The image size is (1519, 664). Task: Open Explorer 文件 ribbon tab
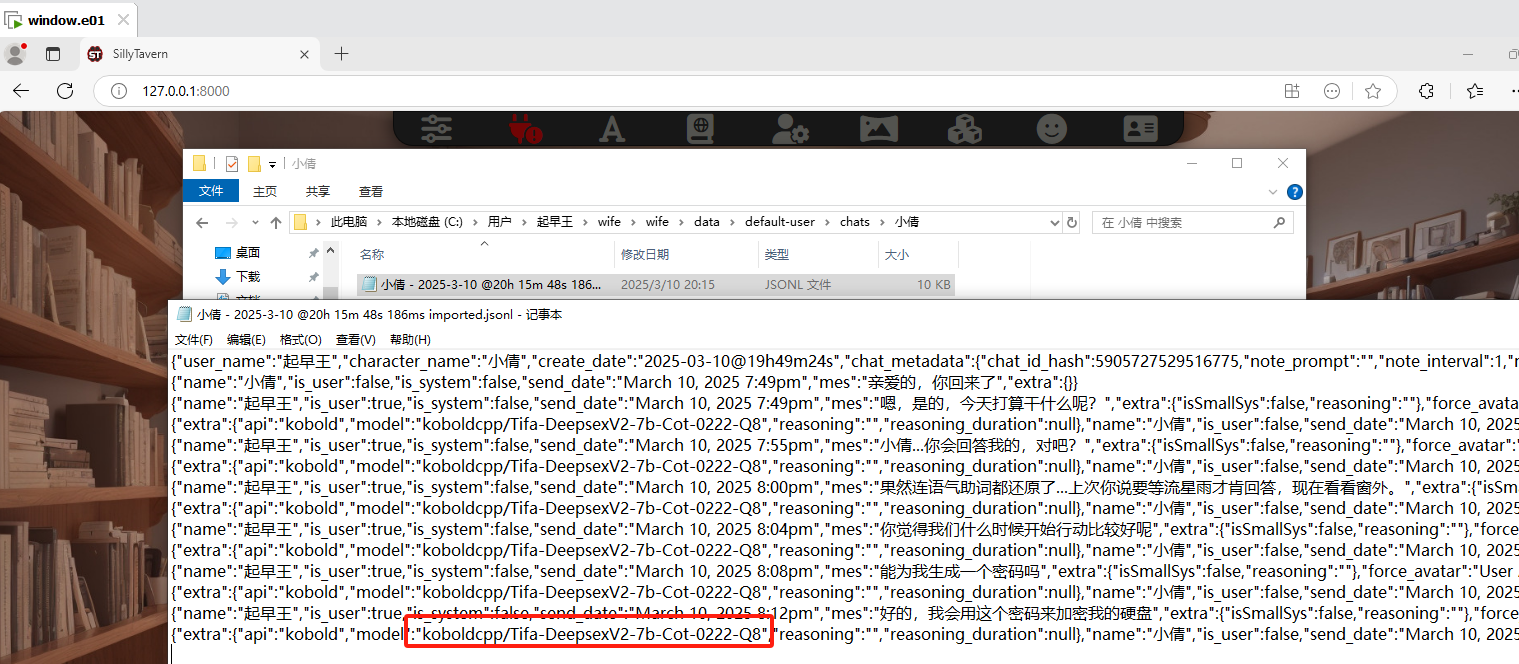pyautogui.click(x=211, y=191)
